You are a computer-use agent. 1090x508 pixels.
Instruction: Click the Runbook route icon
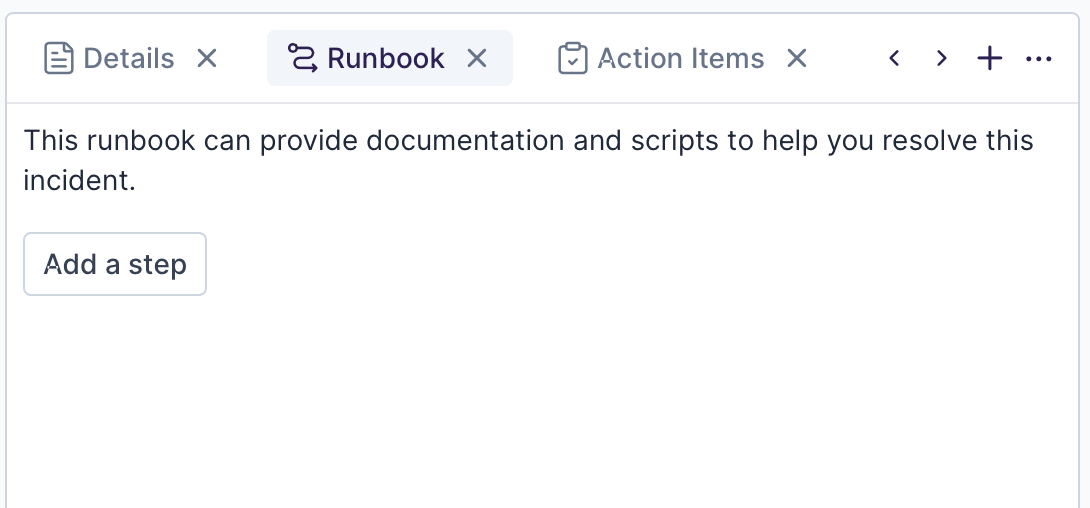[302, 59]
